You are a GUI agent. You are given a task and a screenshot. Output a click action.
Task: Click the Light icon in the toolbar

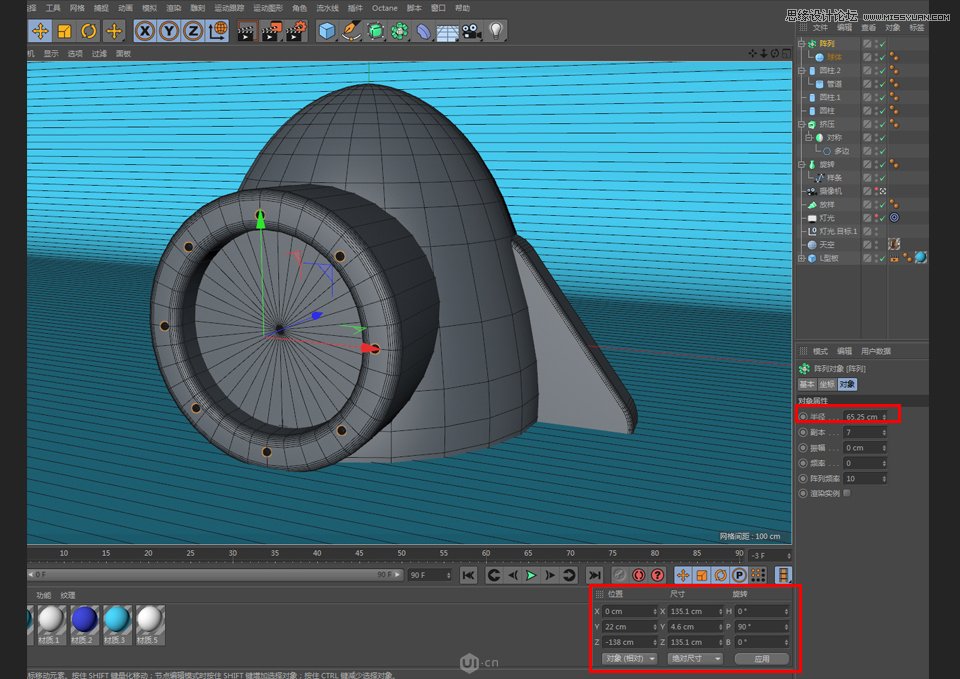[497, 31]
